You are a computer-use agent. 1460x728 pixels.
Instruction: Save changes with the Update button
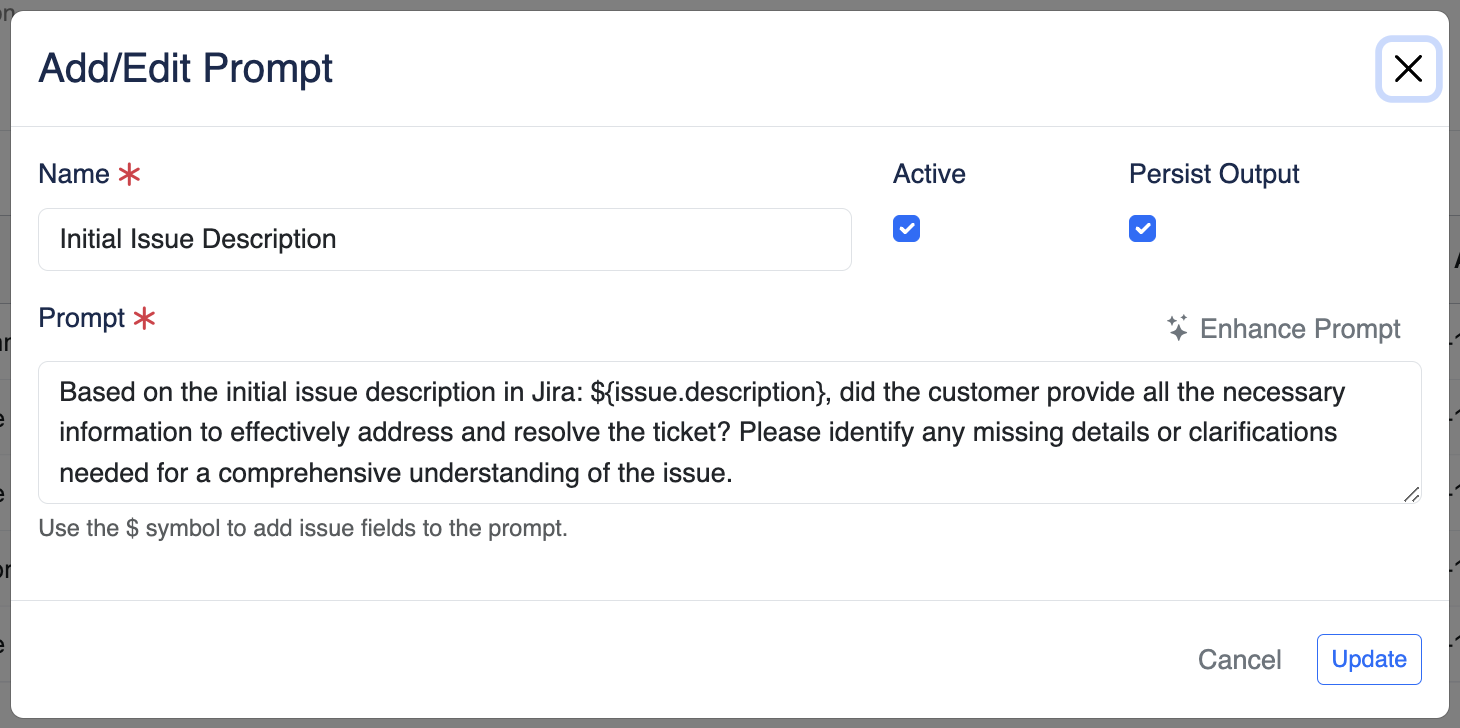pos(1369,660)
